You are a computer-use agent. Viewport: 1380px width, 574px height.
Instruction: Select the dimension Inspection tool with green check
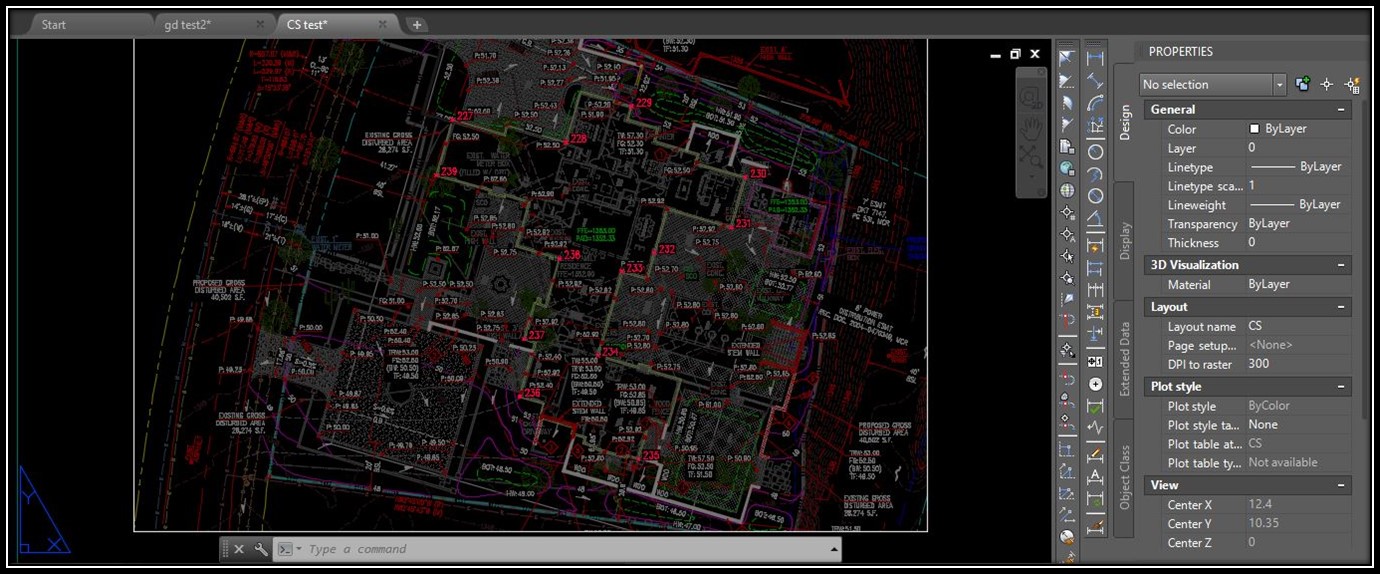pos(1095,406)
